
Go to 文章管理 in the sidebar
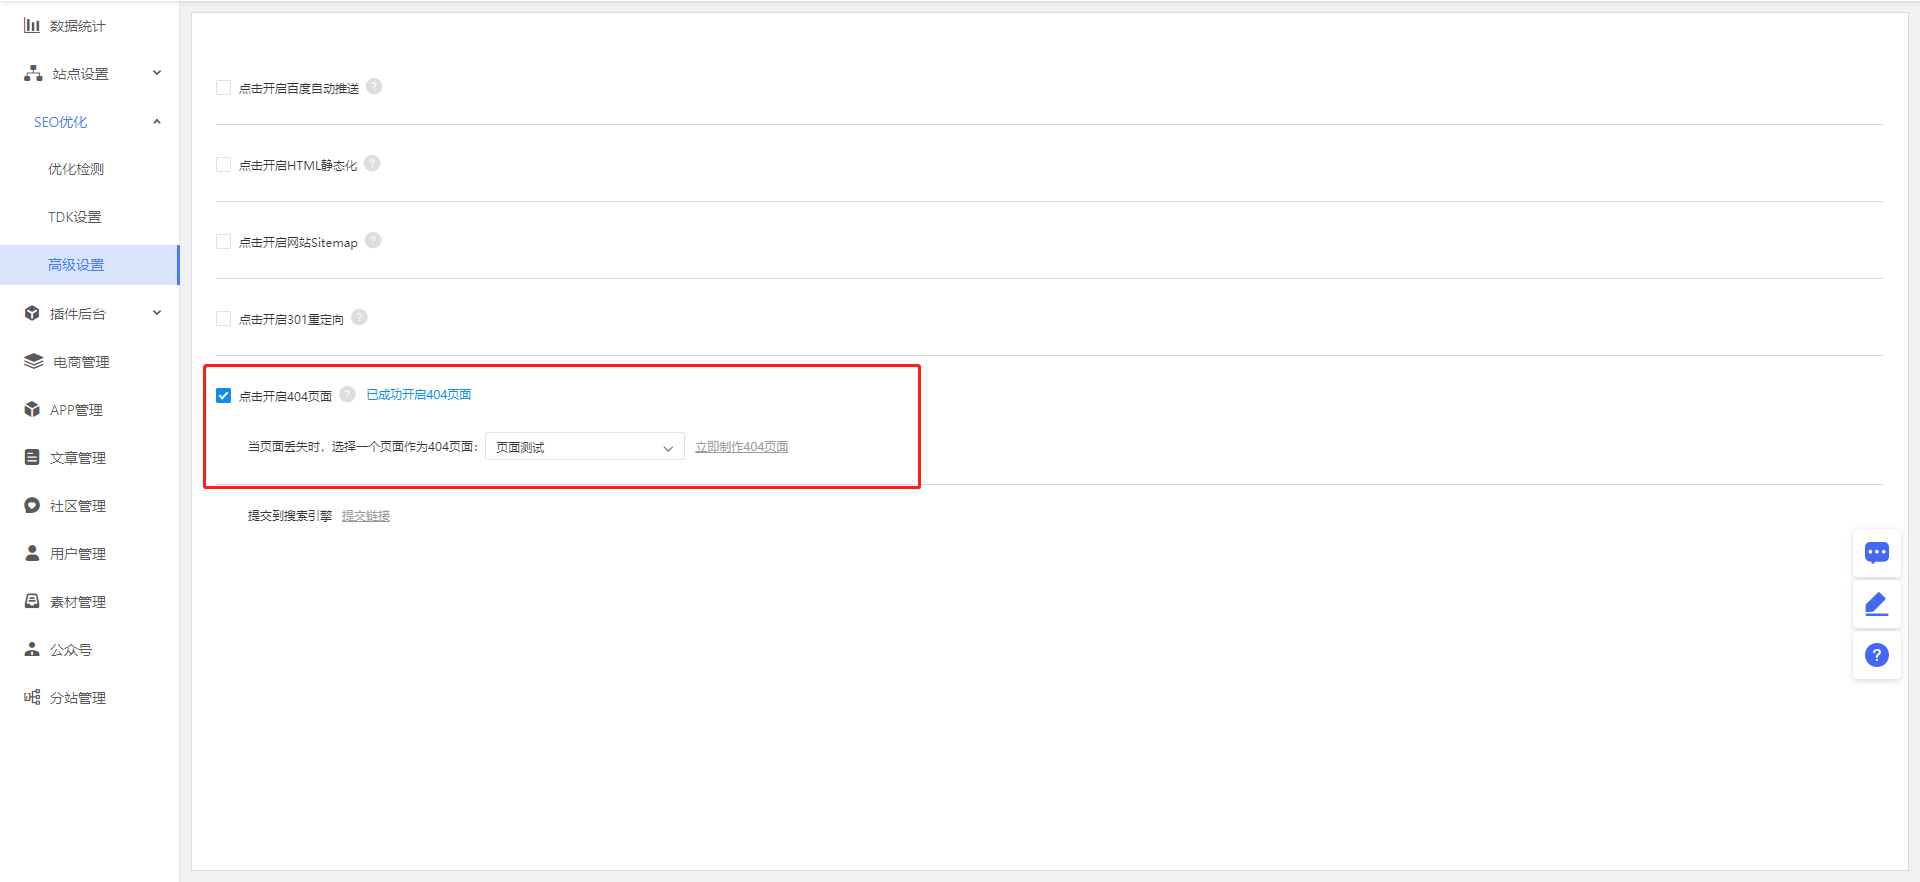click(78, 458)
